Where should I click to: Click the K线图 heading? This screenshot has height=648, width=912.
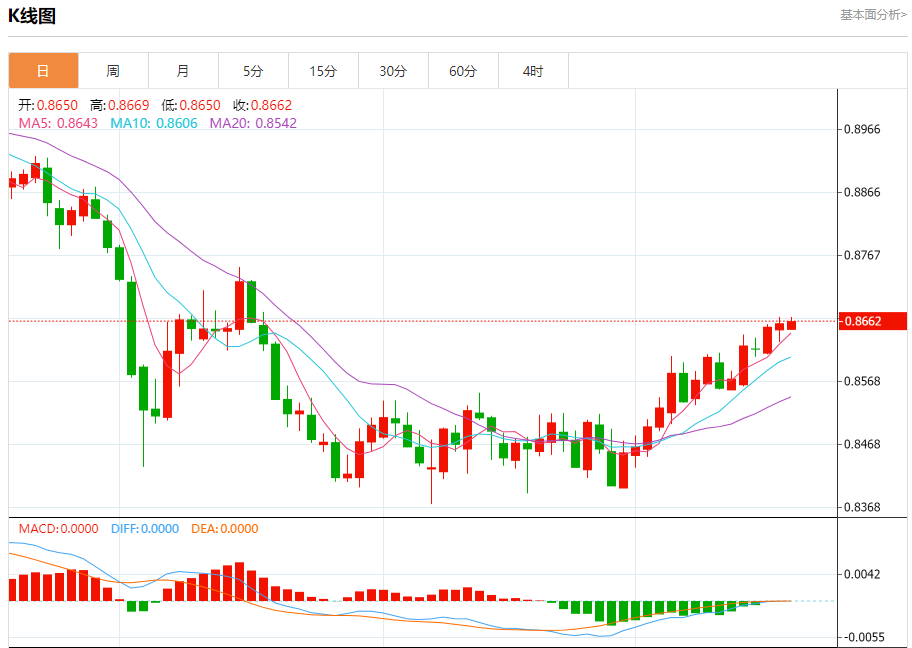click(32, 16)
